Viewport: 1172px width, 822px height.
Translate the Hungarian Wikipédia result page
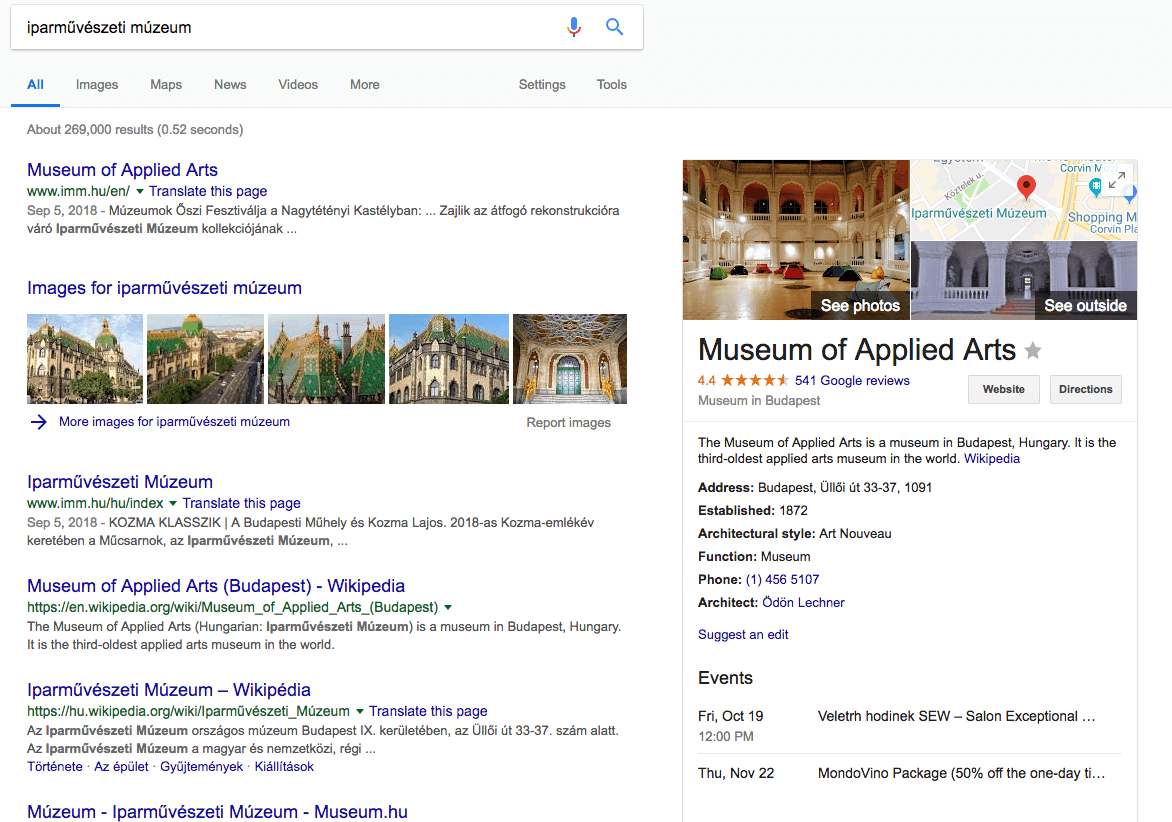pyautogui.click(x=428, y=711)
